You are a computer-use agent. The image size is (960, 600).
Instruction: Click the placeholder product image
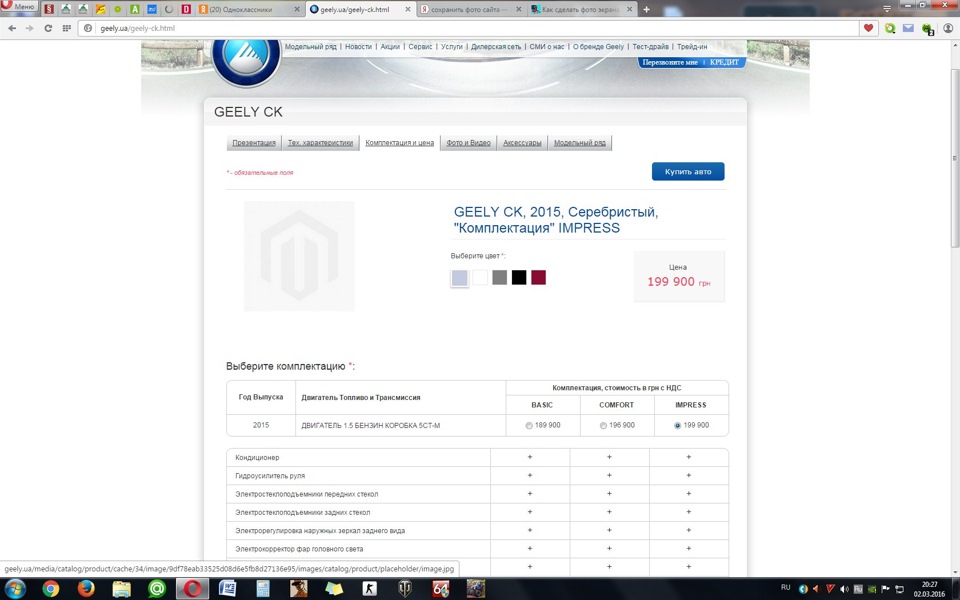(299, 256)
